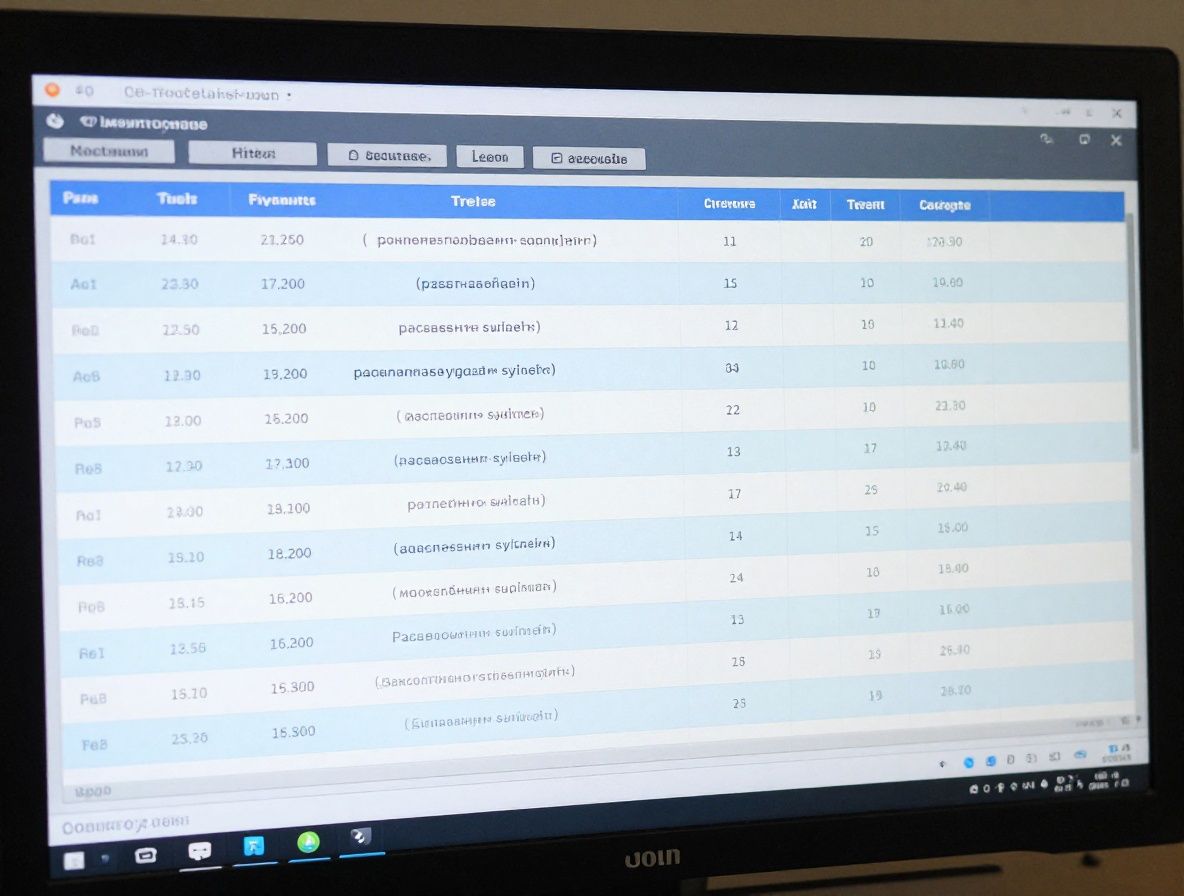Open the Task View icon on taskbar
This screenshot has width=1184, height=896.
146,855
